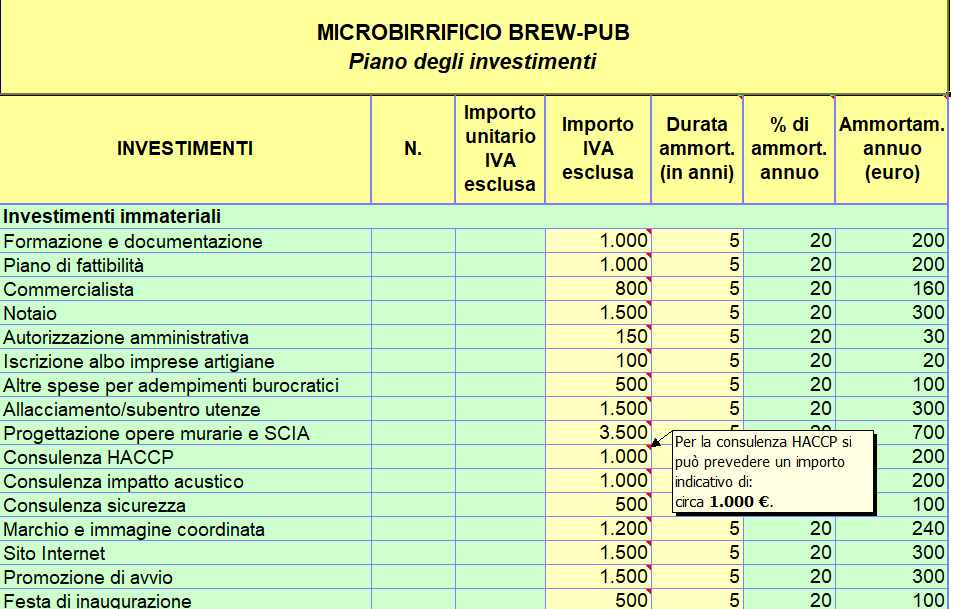Select the 1.000 amount for Consulenza HACCP
Viewport: 953px width, 609px height.
pyautogui.click(x=598, y=457)
